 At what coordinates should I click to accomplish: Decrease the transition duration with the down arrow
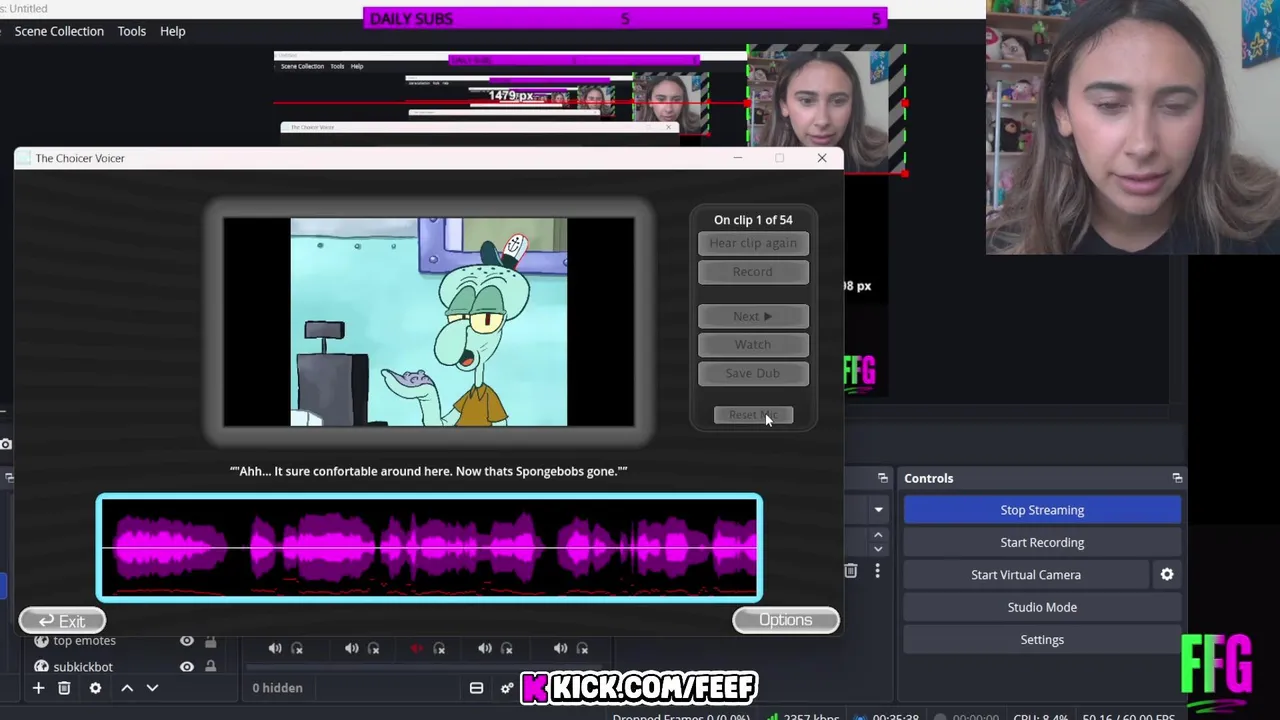878,549
